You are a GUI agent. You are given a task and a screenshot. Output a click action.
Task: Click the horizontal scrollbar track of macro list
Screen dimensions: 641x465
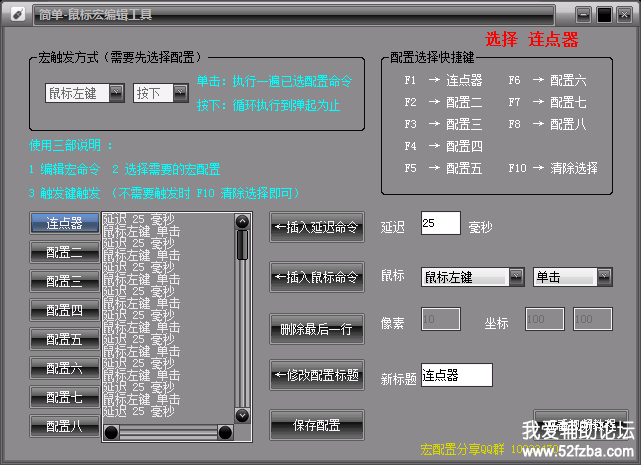click(168, 433)
